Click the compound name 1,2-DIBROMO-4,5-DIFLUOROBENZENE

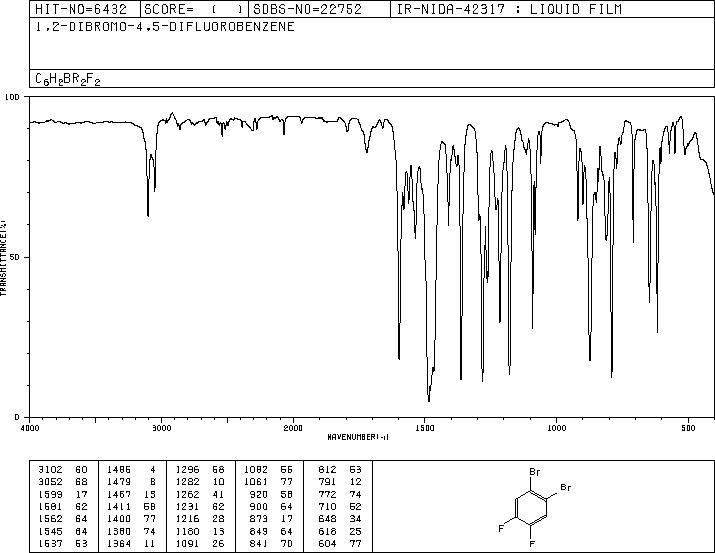(165, 27)
